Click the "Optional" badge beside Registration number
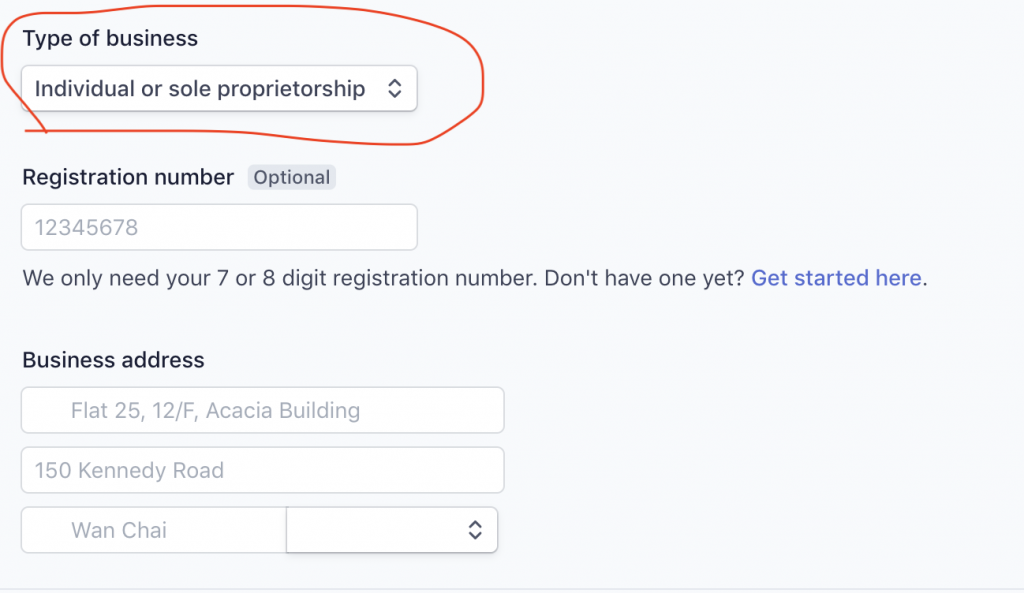The width and height of the screenshot is (1024, 593). (x=291, y=178)
